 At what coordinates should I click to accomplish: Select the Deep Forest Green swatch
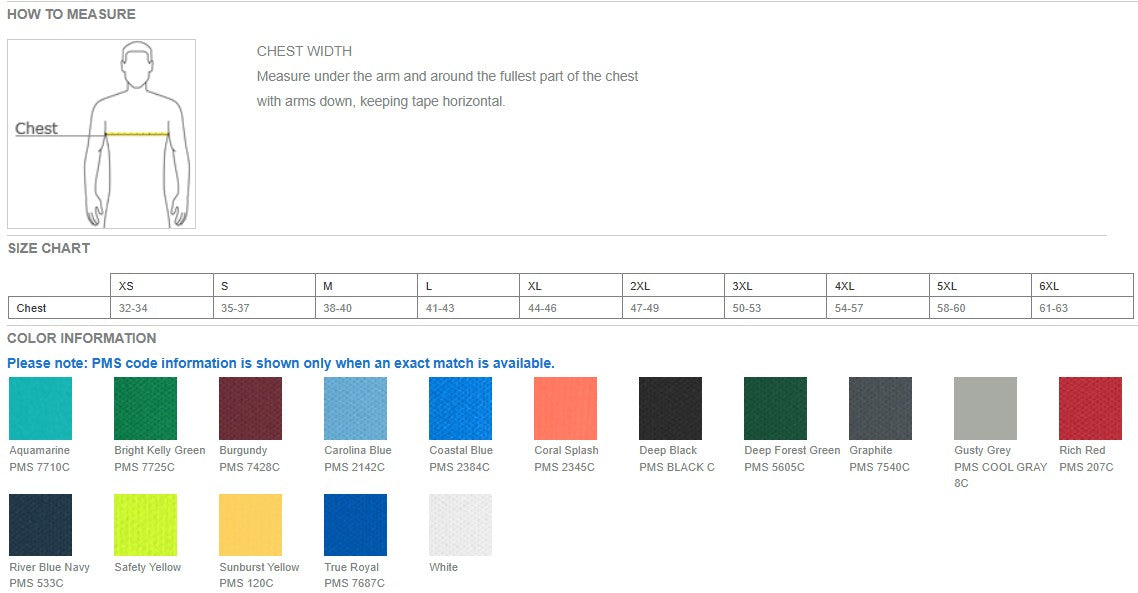coord(775,408)
